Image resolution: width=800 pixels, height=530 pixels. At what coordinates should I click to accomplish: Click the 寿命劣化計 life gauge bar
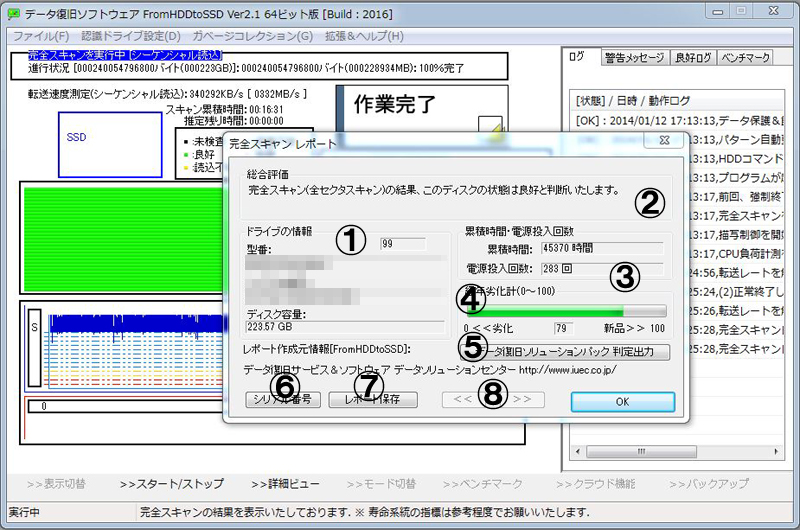point(566,311)
